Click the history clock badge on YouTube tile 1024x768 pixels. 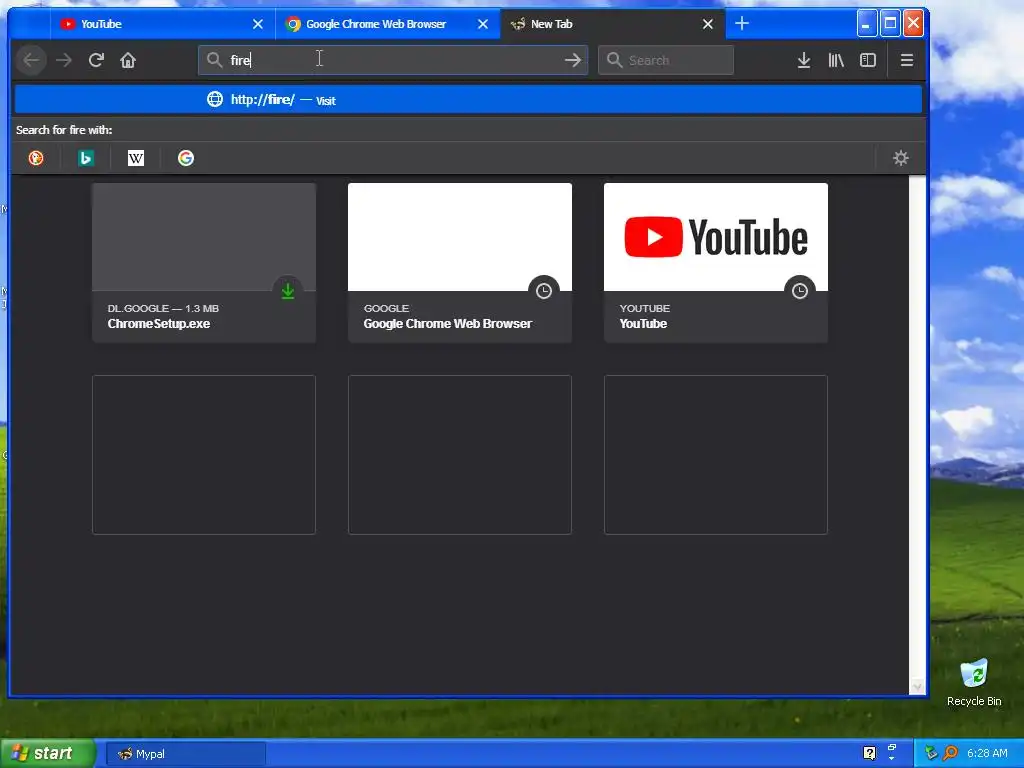tap(800, 291)
